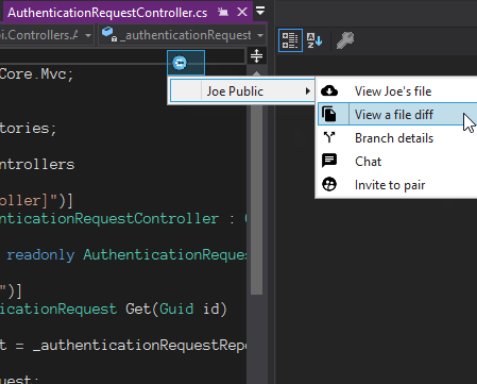Click the branch fork icon

point(329,137)
